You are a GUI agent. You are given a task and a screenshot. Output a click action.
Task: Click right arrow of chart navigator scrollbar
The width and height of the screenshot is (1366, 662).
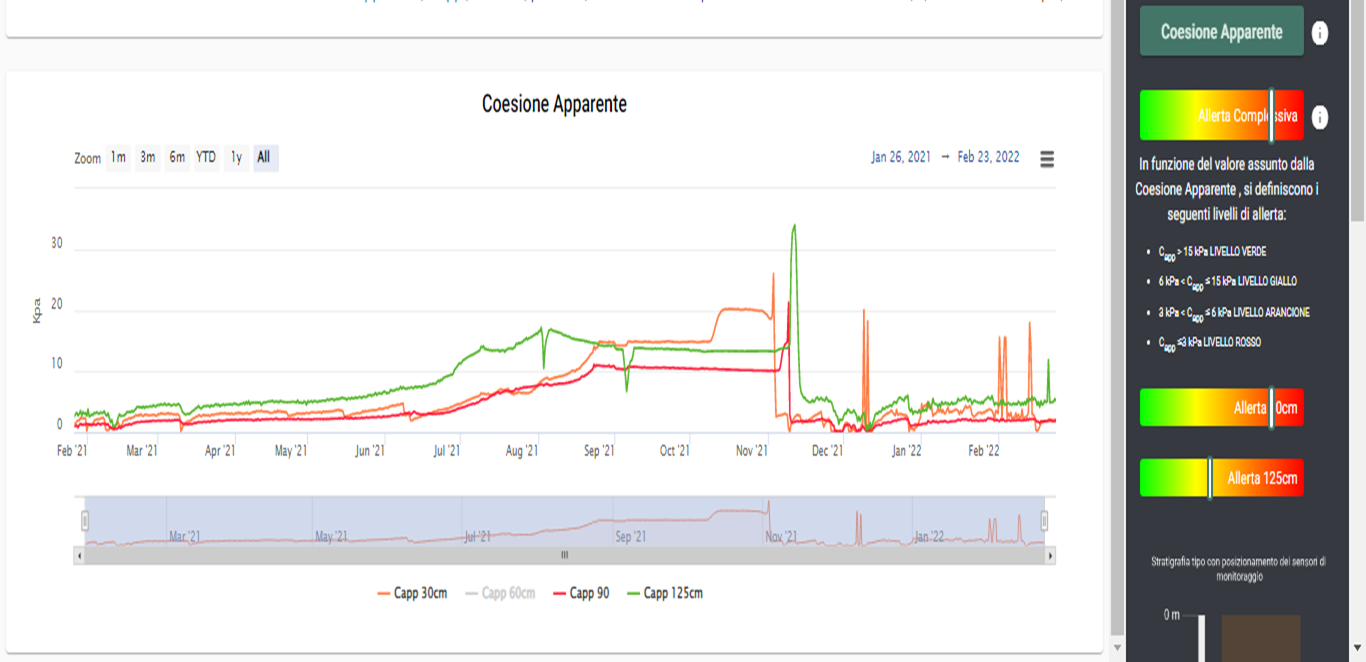[x=1050, y=555]
